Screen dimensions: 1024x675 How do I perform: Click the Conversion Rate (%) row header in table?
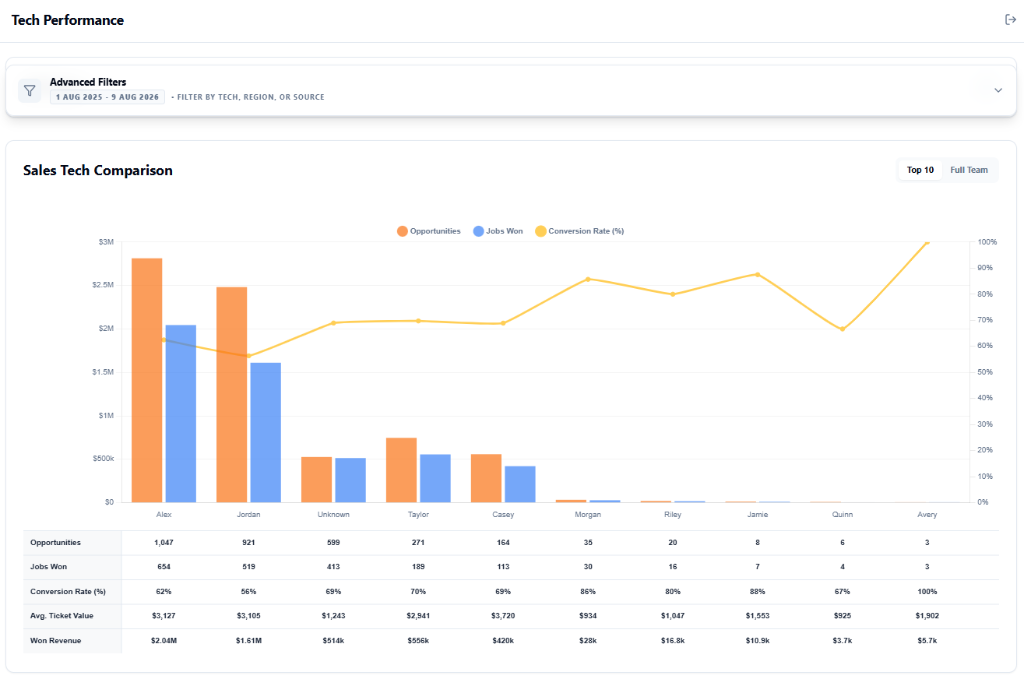point(72,591)
